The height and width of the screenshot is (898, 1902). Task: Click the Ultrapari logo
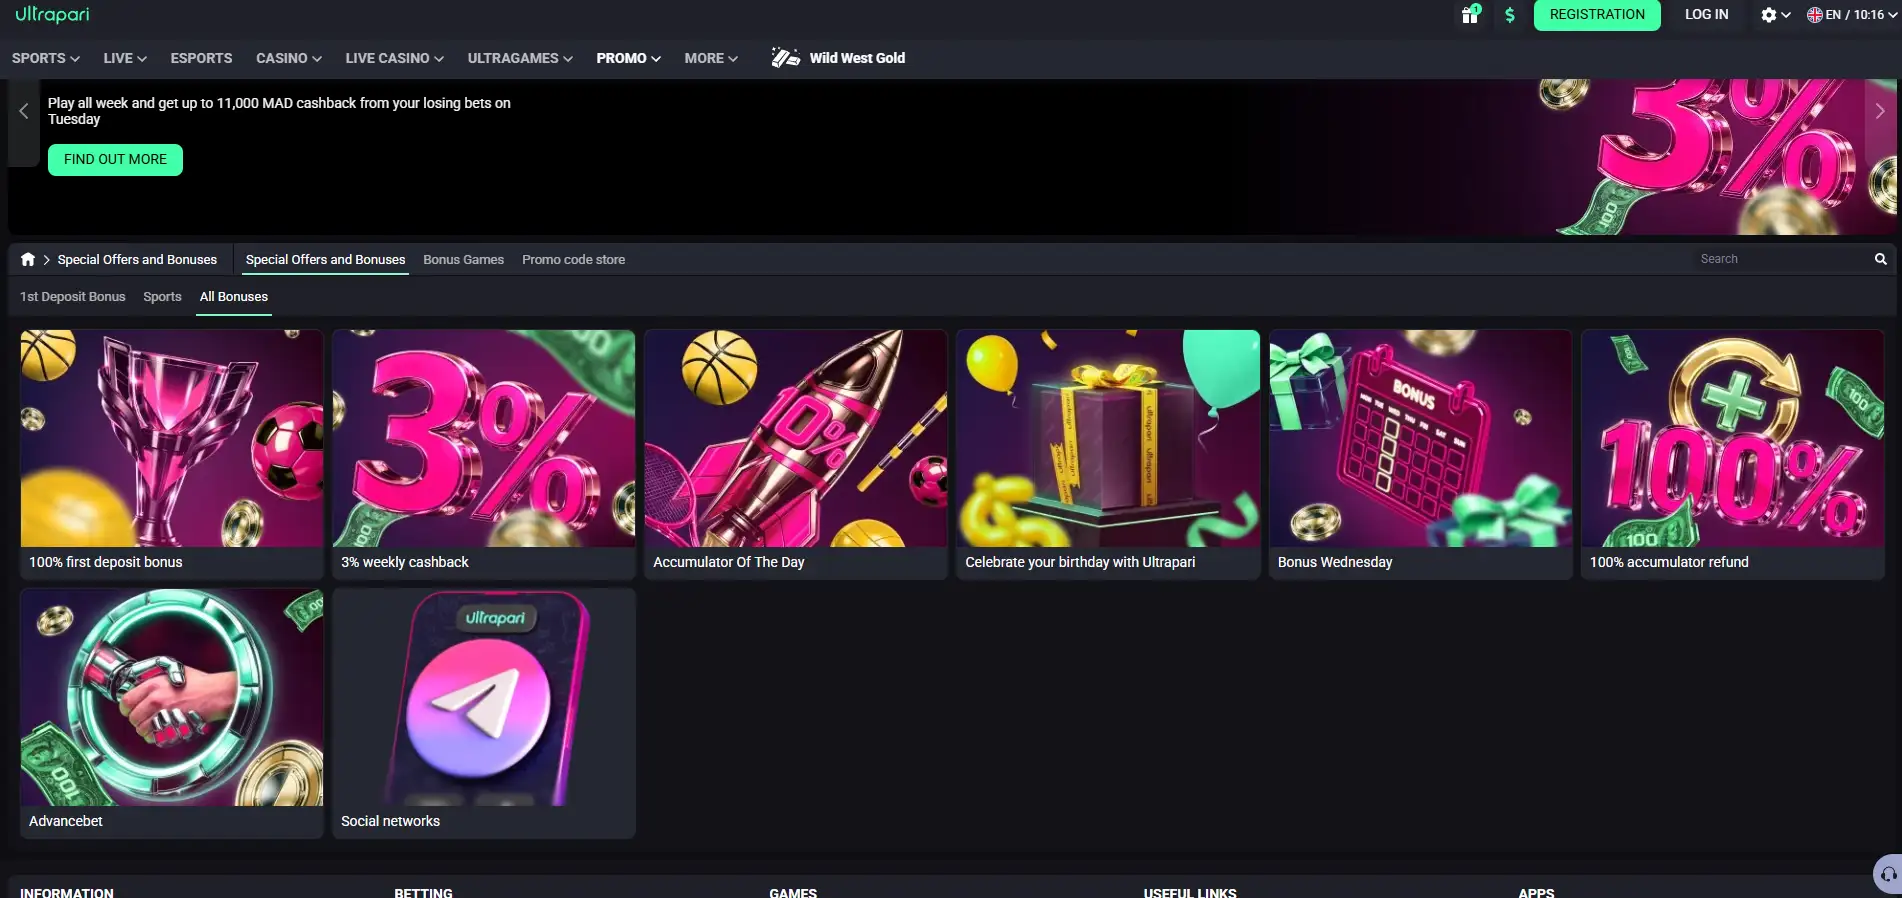[x=52, y=14]
